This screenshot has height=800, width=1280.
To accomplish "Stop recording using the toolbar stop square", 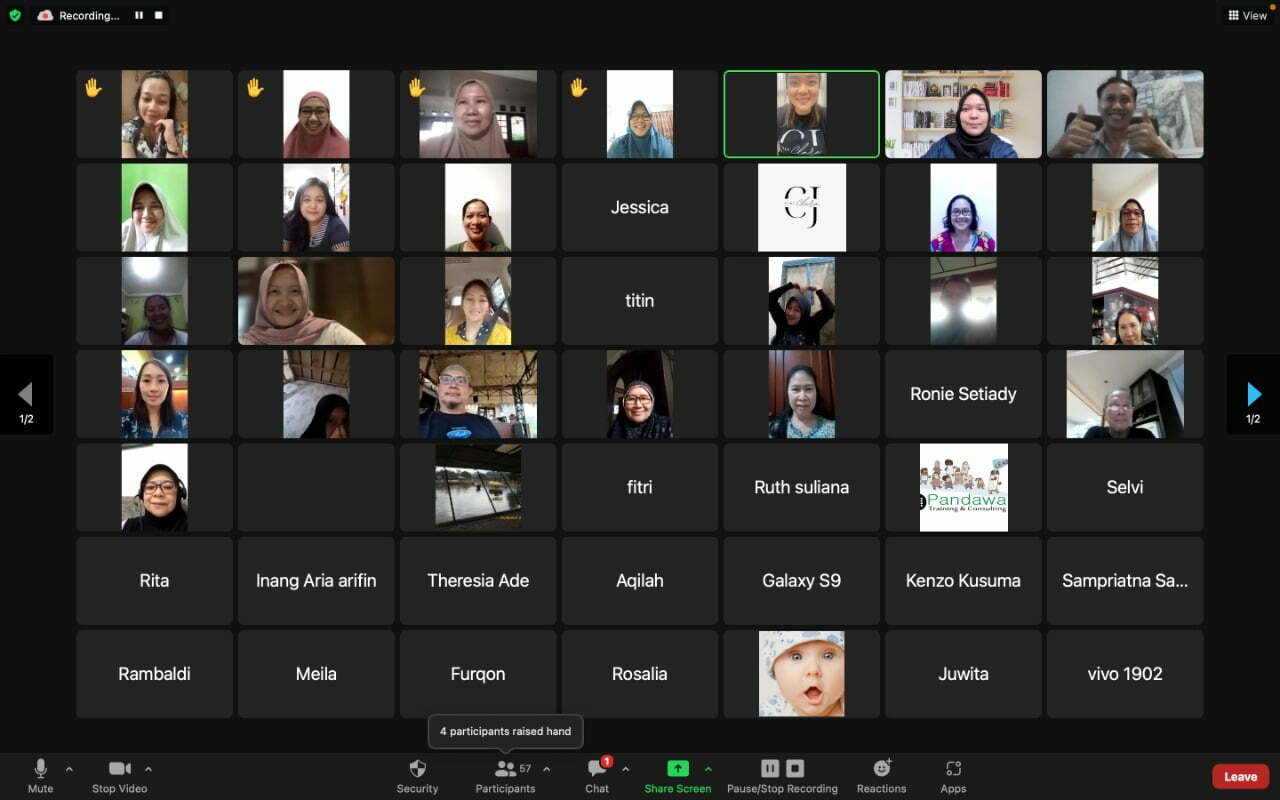I will pos(795,768).
